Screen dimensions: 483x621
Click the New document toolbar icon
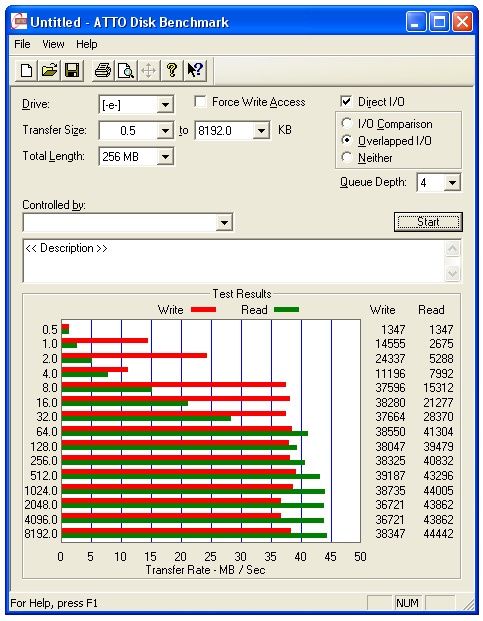26,70
